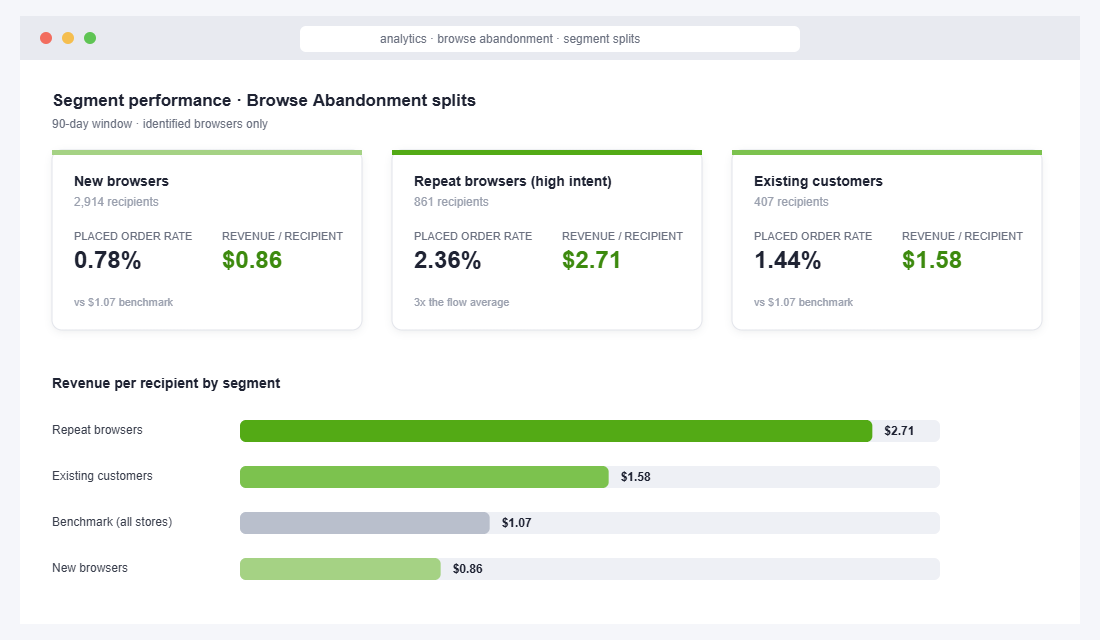Click the benchmark note in New browsers card

tap(123, 302)
